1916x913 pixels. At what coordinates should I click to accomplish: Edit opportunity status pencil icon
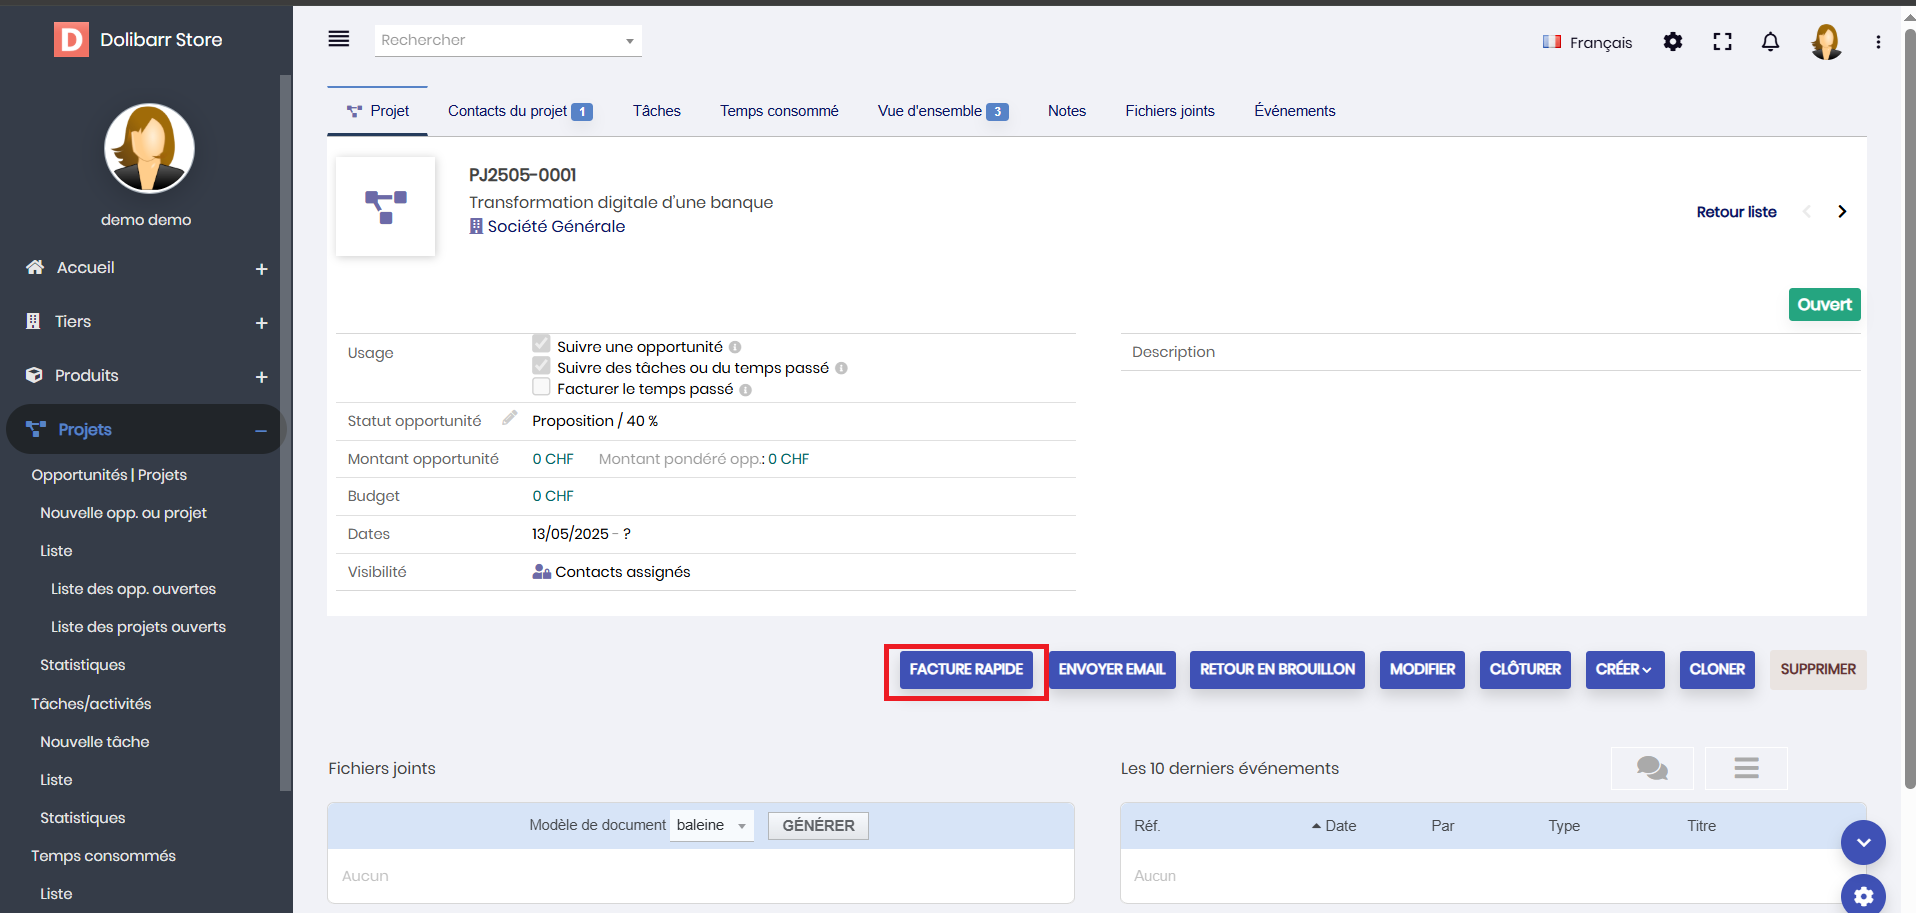(x=510, y=419)
